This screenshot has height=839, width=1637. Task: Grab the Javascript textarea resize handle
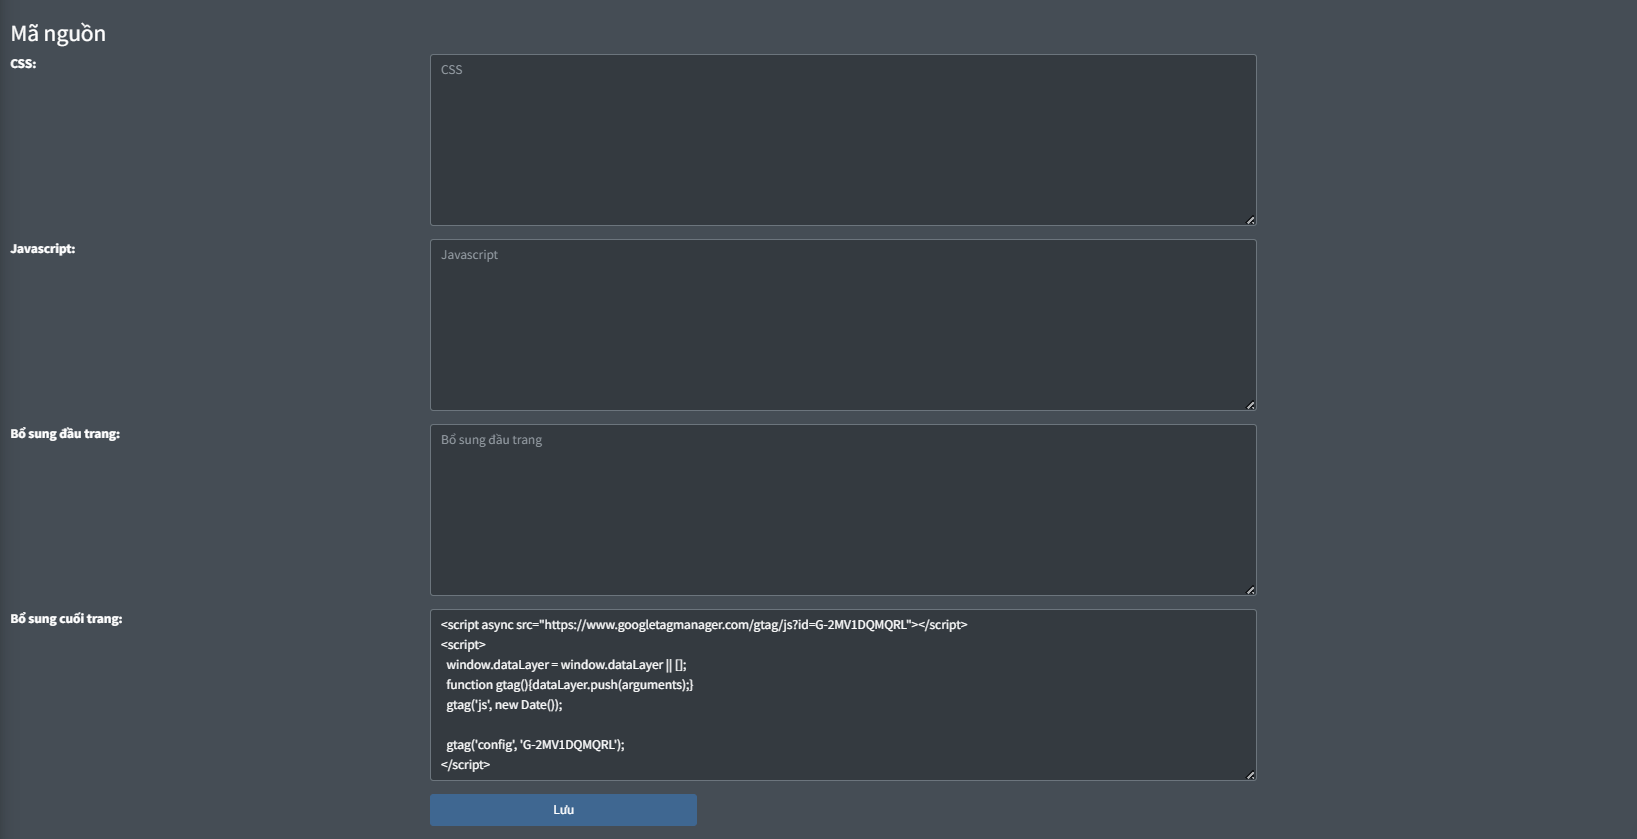tap(1250, 405)
